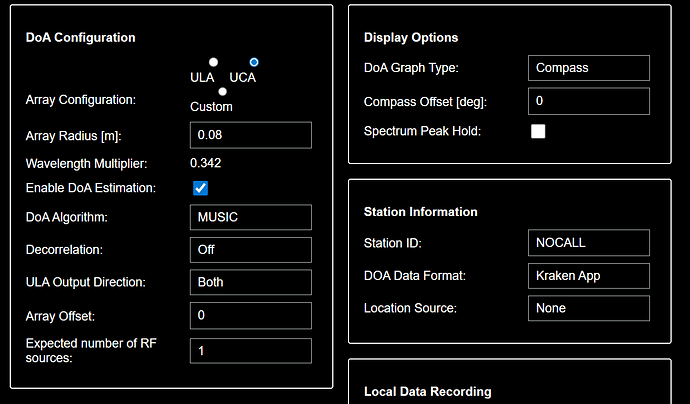
Task: Expand the Location Source dropdown
Action: (x=588, y=308)
